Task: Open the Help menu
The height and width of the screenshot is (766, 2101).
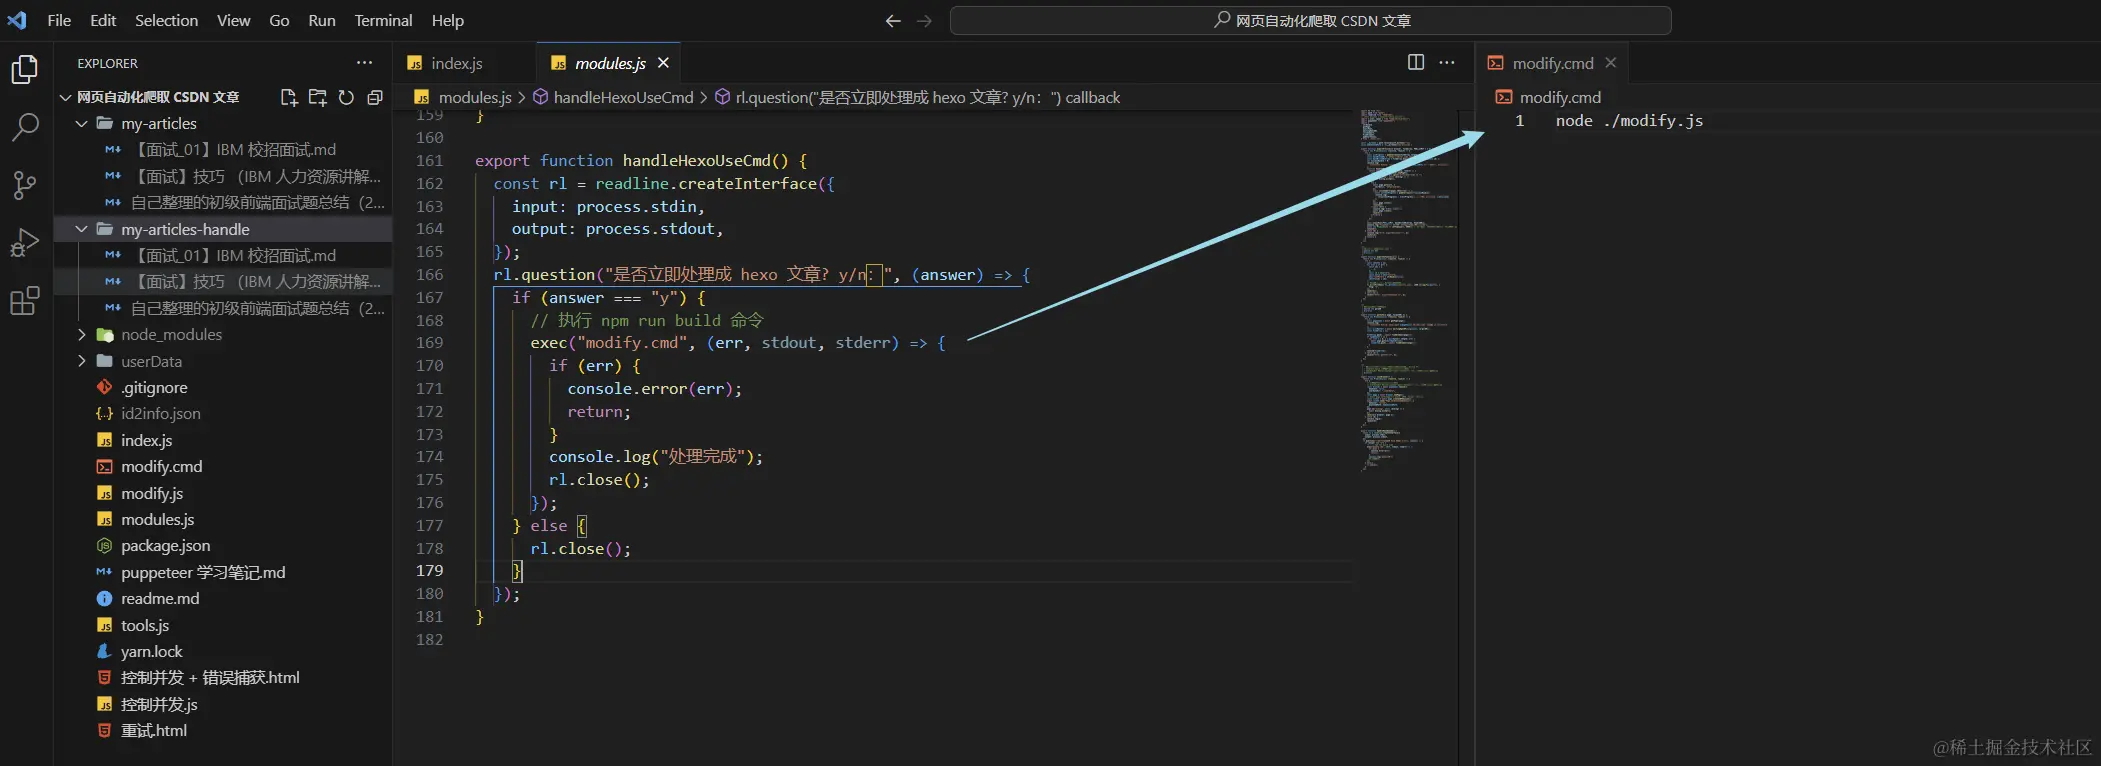Action: (x=447, y=20)
